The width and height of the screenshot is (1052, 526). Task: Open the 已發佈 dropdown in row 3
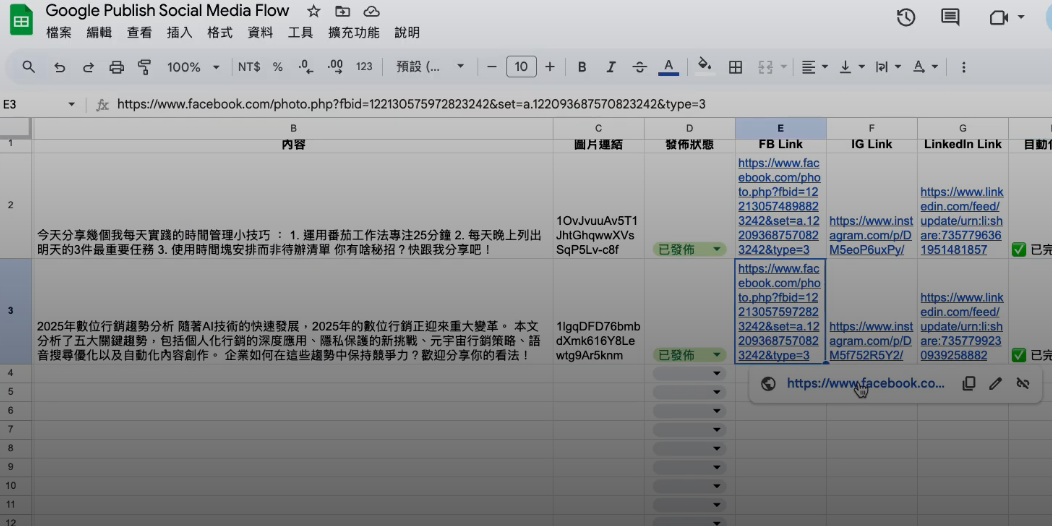click(690, 355)
